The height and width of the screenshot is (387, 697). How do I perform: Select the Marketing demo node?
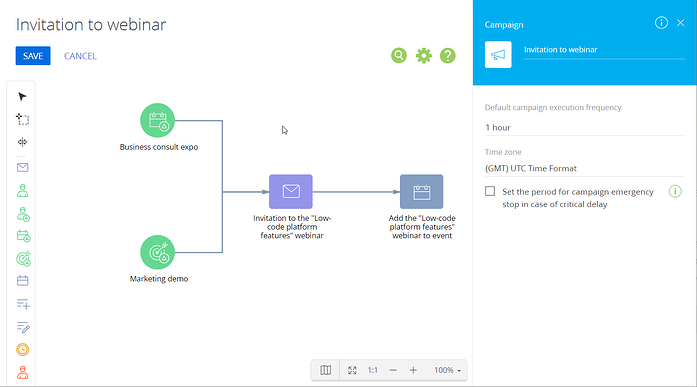coord(157,252)
